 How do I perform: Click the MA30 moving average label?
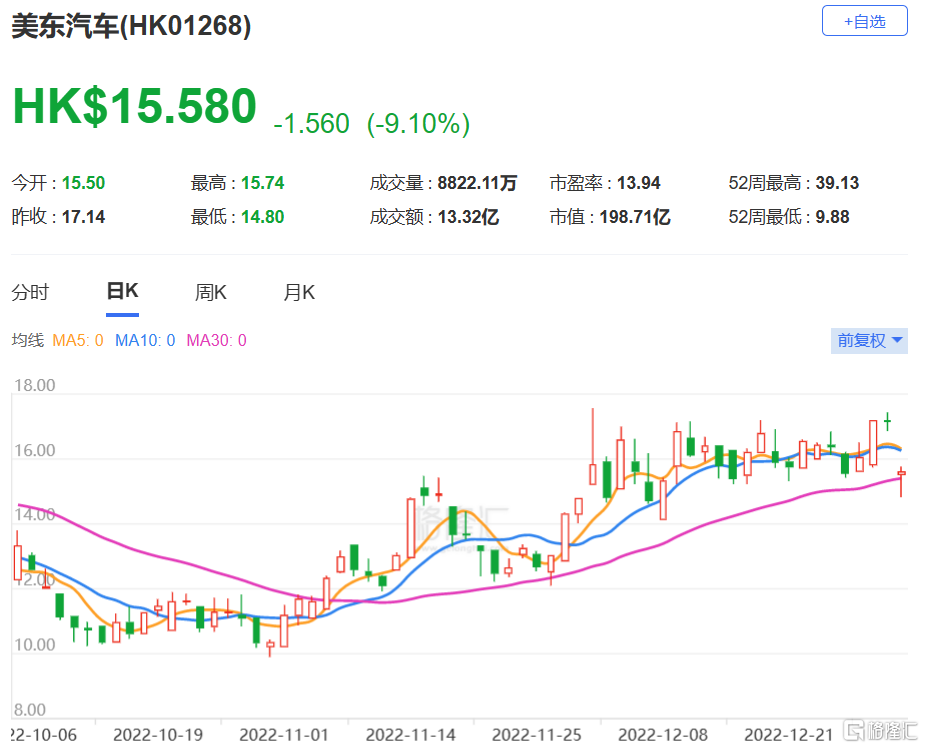pos(217,340)
